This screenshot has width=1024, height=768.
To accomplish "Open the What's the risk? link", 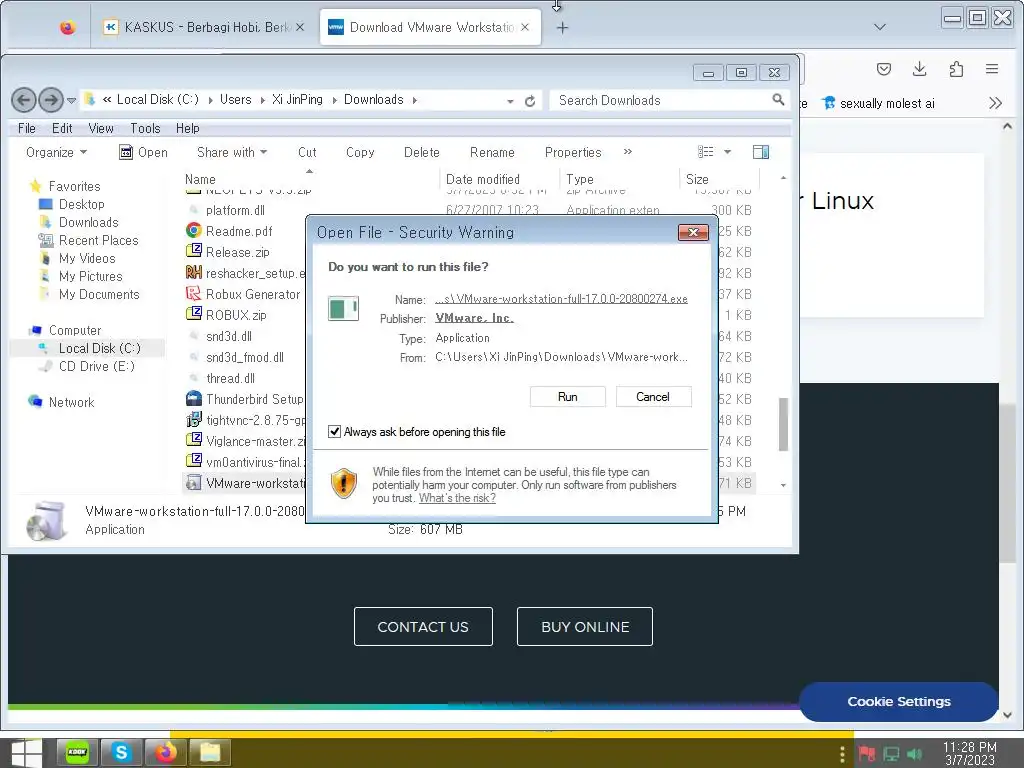I will [x=457, y=498].
